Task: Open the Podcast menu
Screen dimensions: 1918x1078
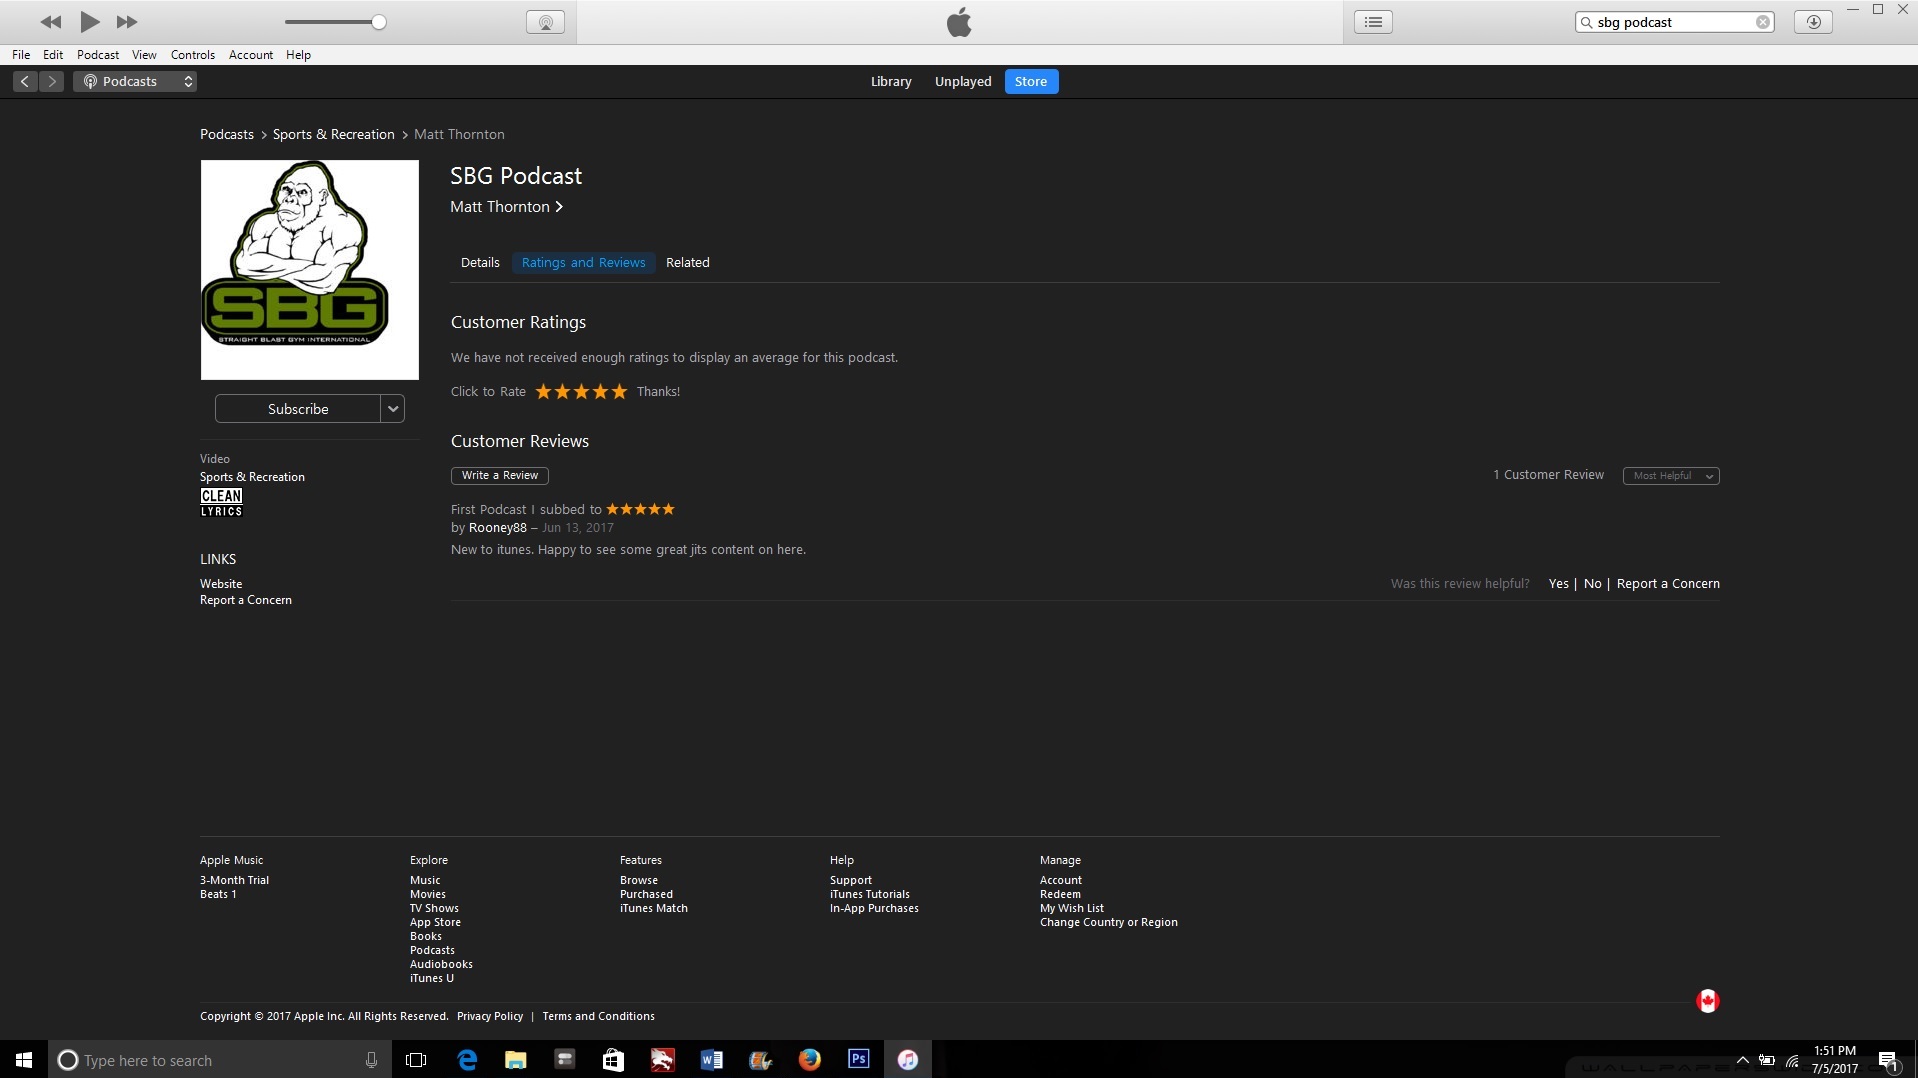Action: point(98,55)
